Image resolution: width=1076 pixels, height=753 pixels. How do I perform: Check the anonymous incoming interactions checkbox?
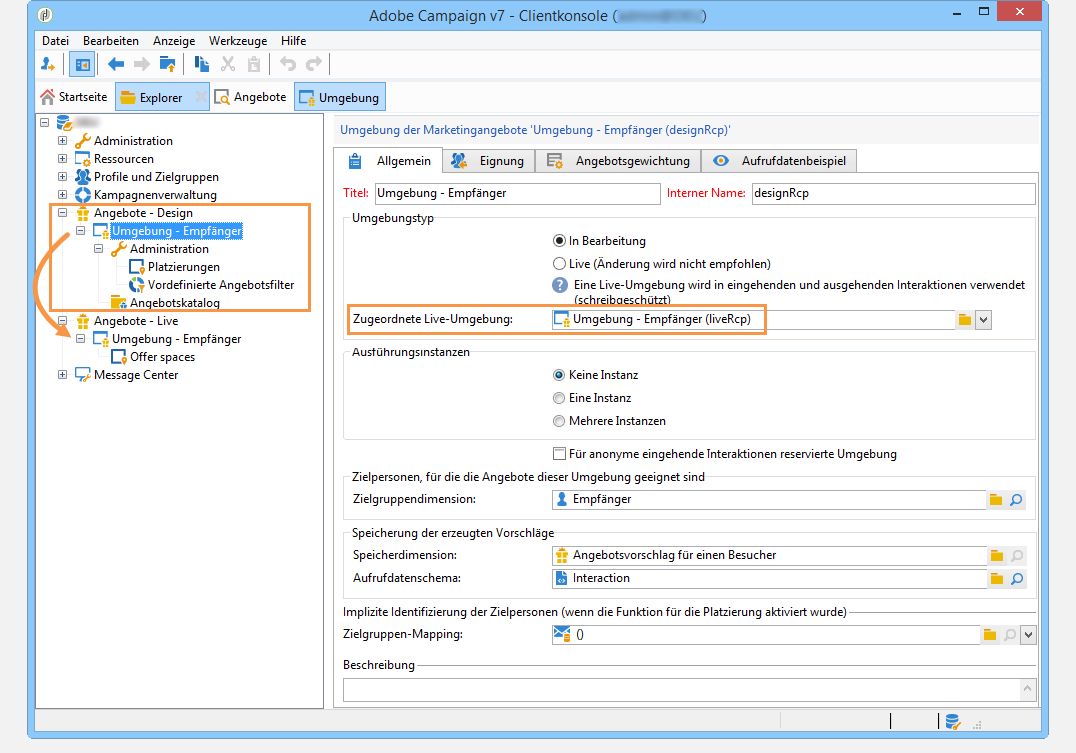click(559, 454)
